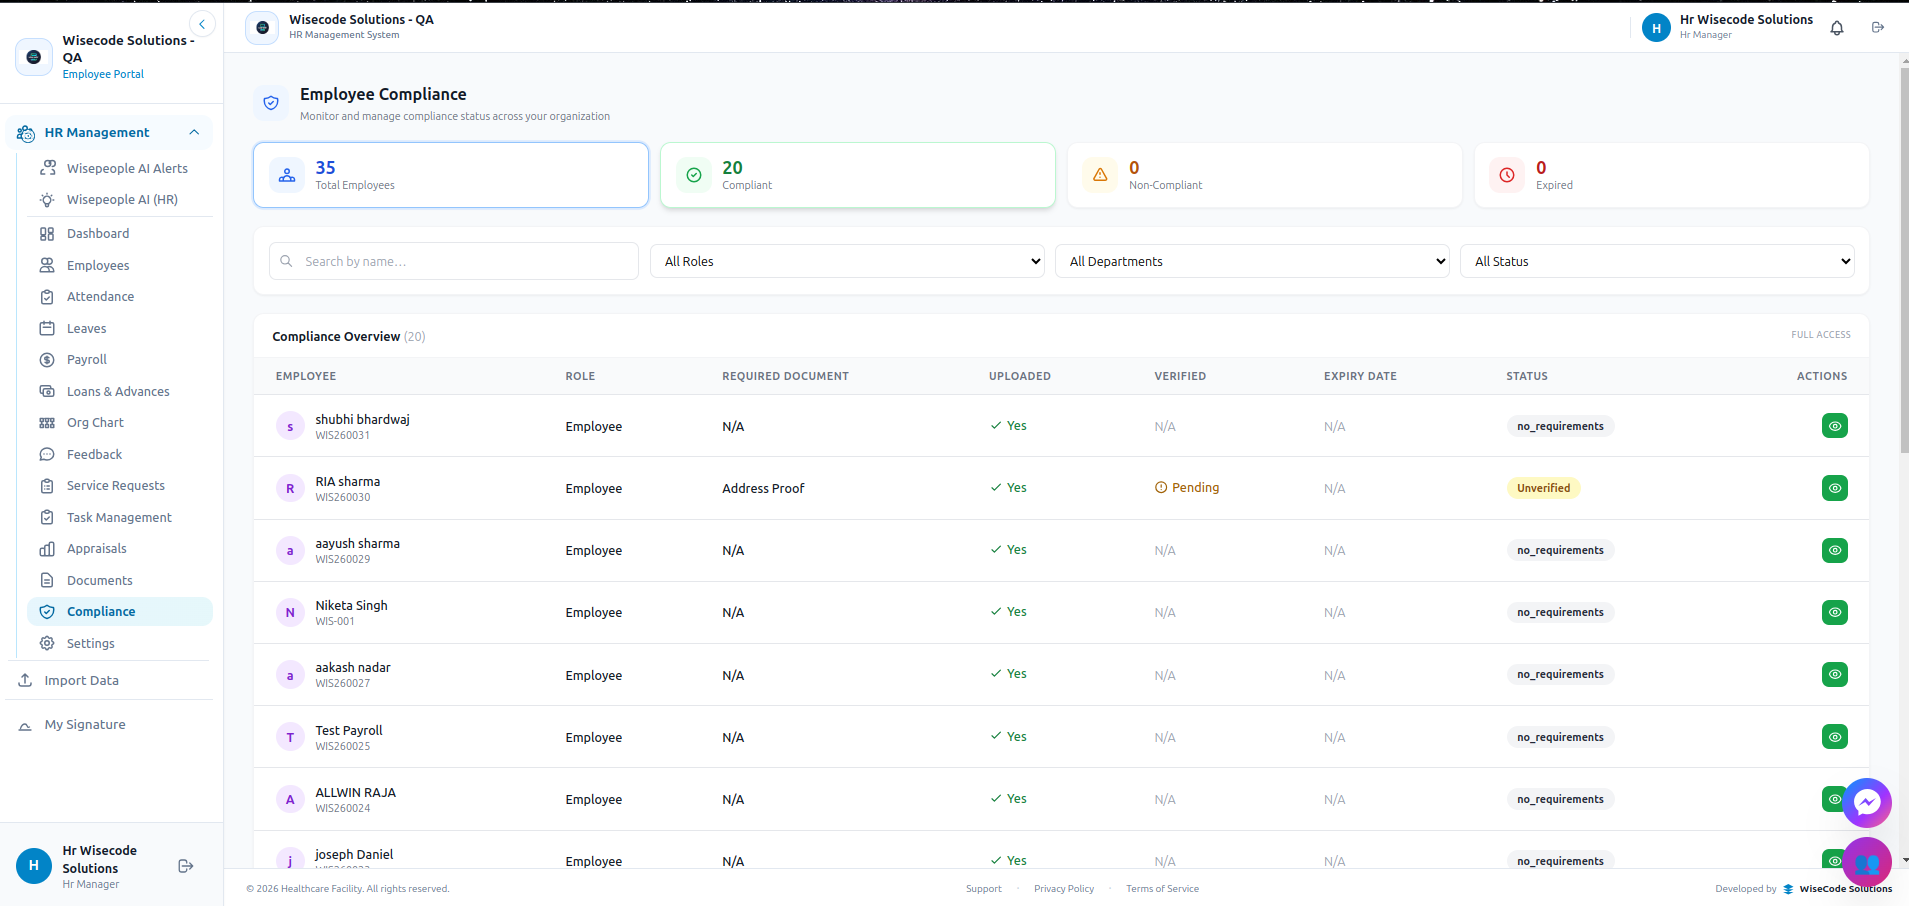Open My Signature
The image size is (1909, 906).
tap(109, 724)
